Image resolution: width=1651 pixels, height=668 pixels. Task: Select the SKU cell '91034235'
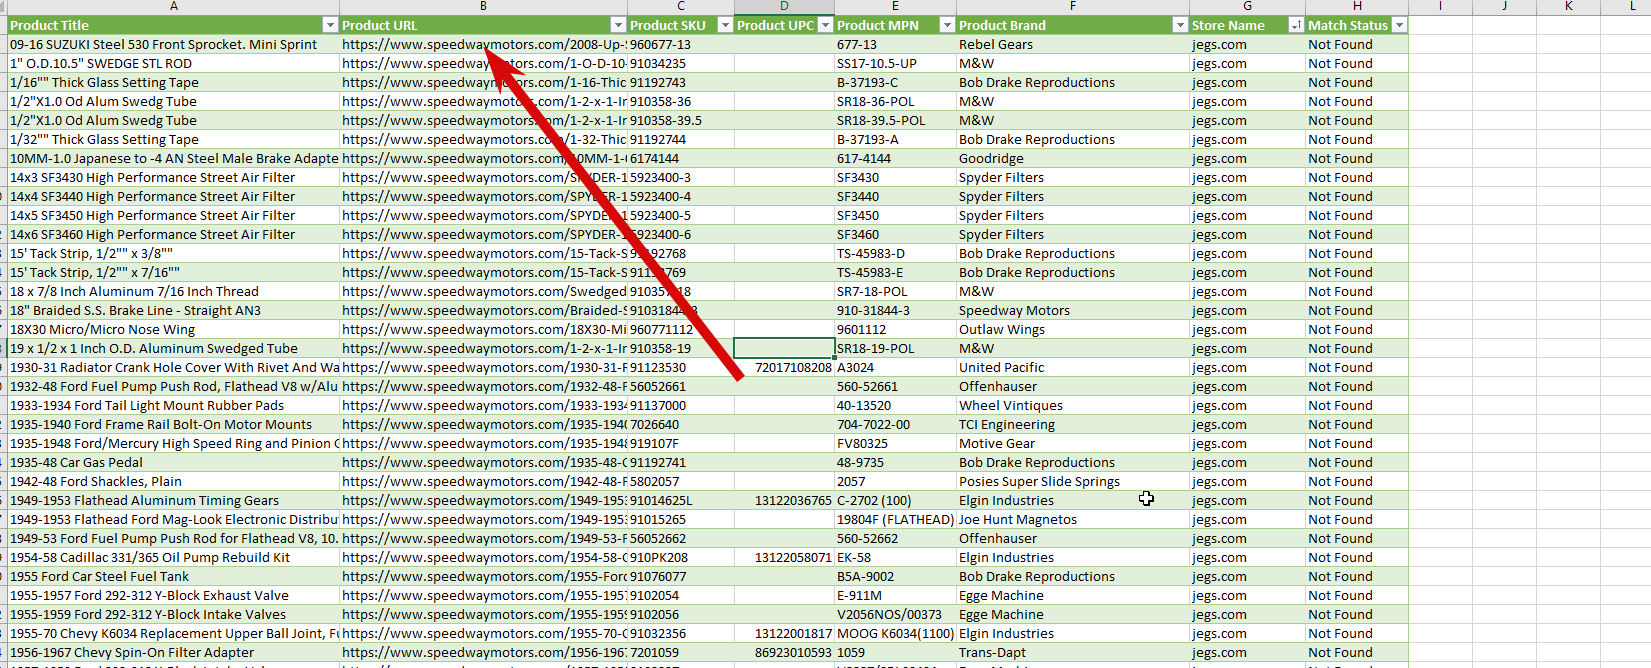[x=681, y=63]
